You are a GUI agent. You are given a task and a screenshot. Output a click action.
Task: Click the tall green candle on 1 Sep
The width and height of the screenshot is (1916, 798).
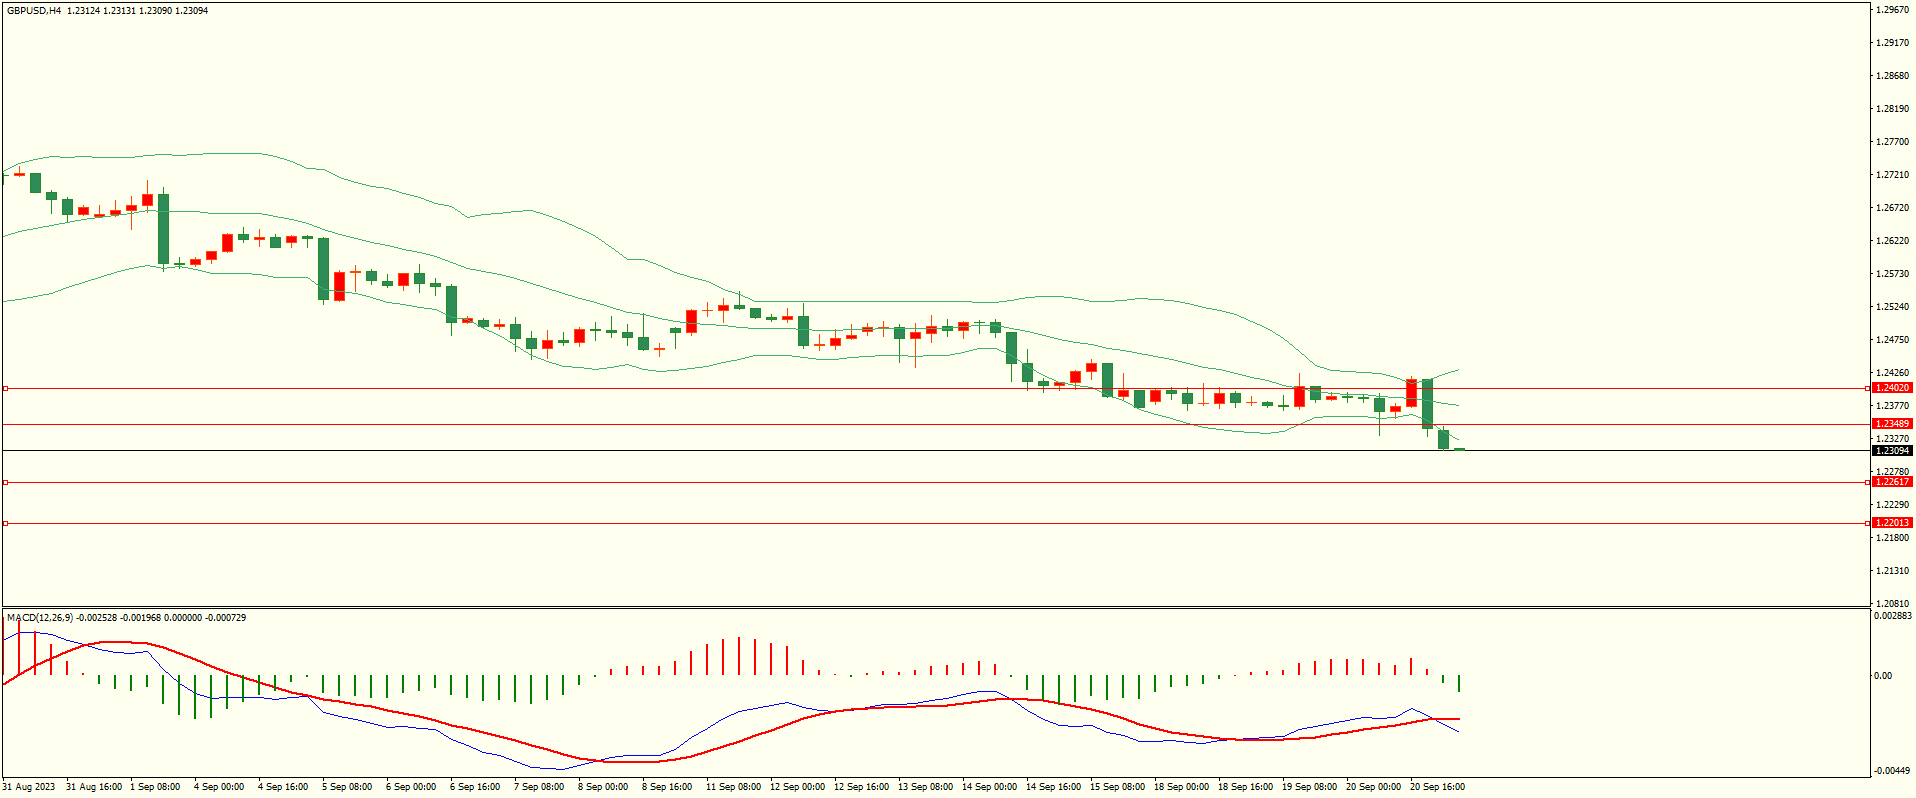coord(163,229)
